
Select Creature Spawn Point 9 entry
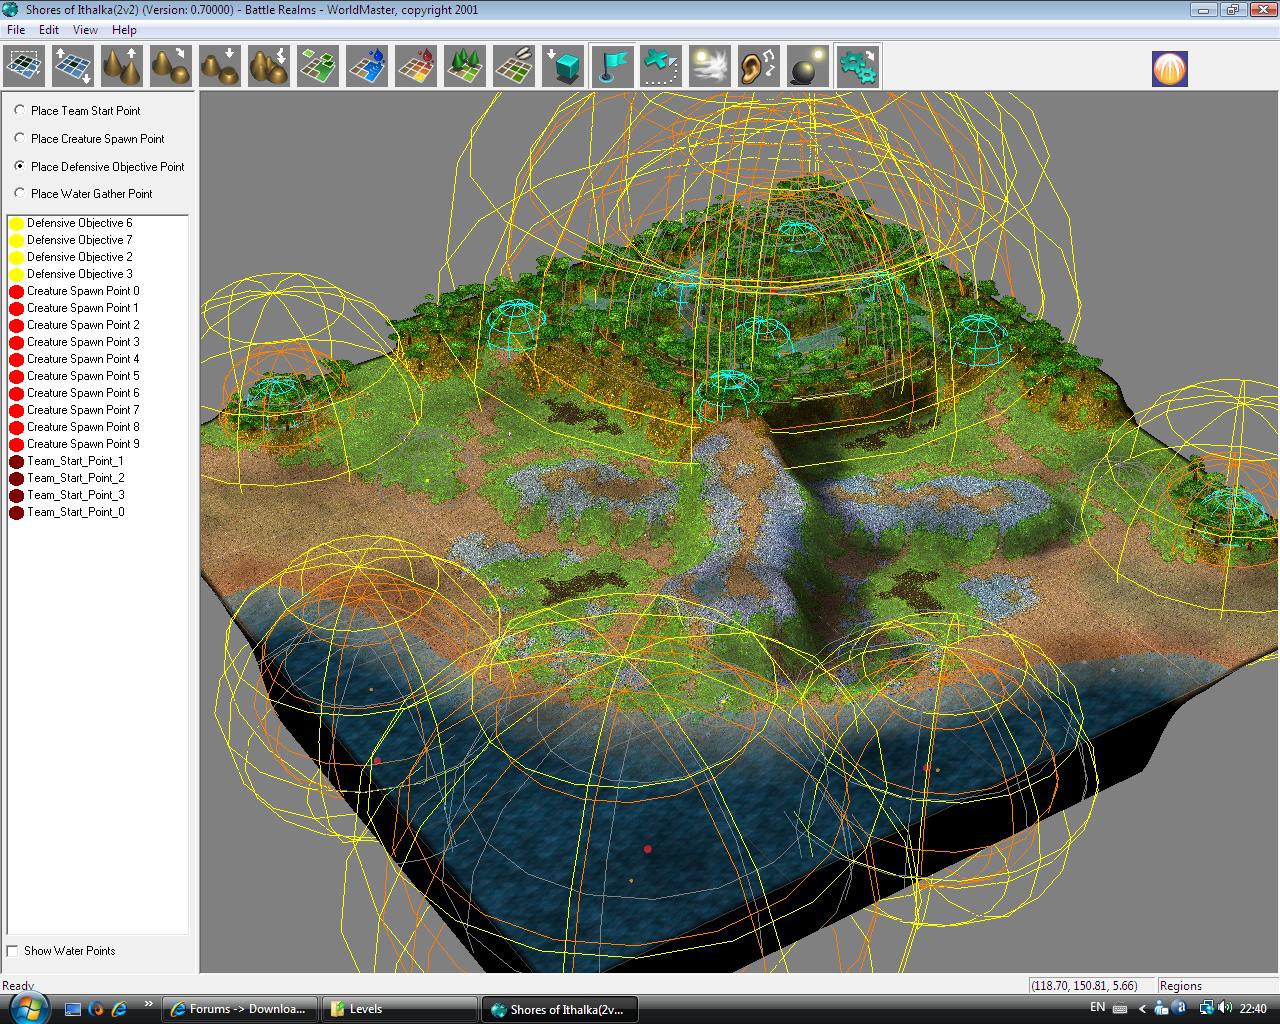point(83,444)
